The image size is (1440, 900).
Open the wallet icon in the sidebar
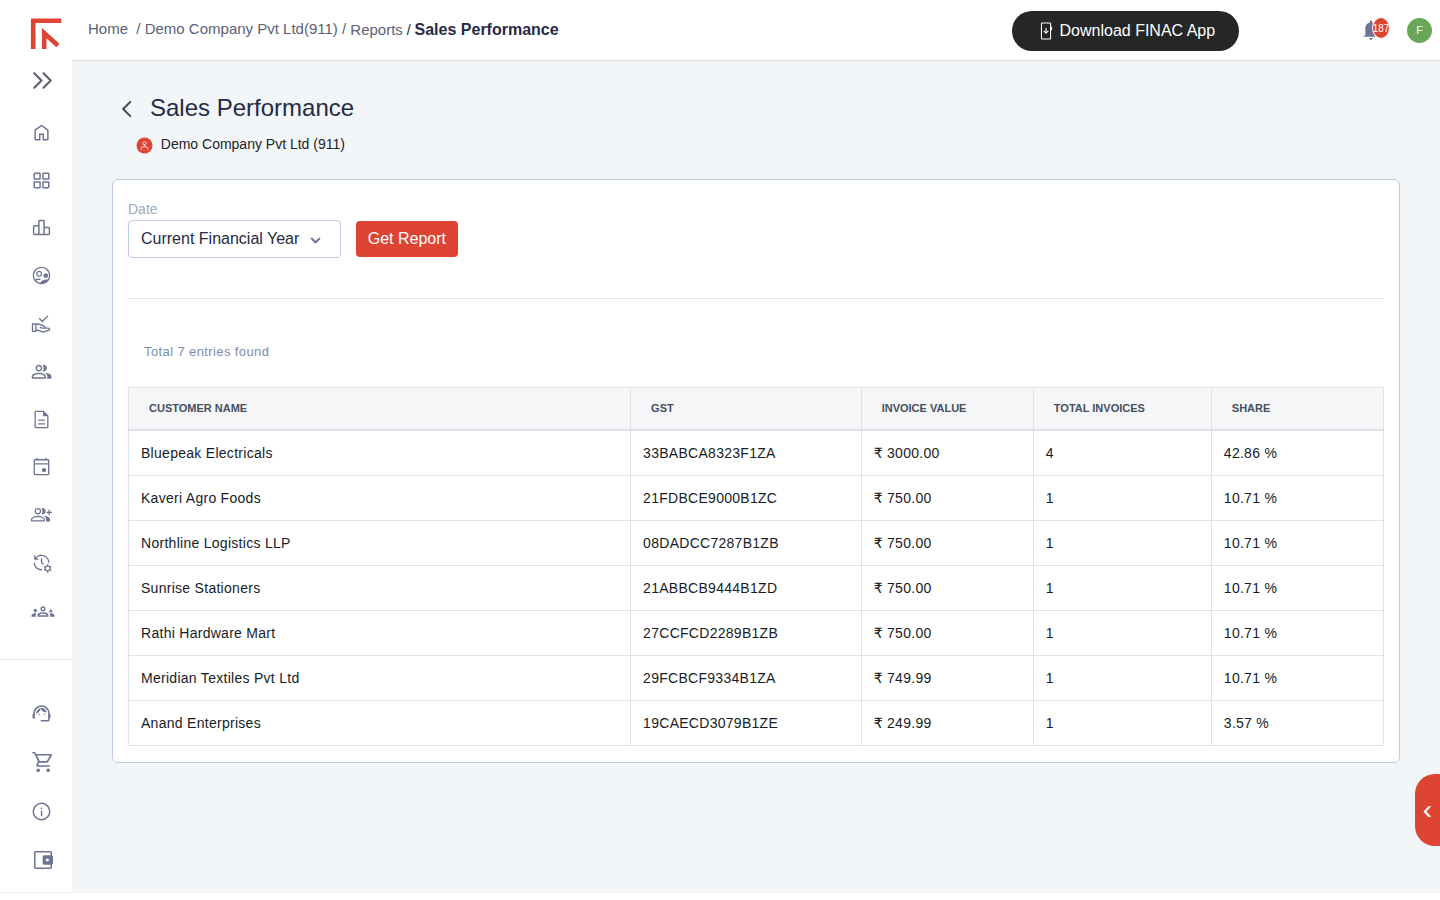point(43,860)
